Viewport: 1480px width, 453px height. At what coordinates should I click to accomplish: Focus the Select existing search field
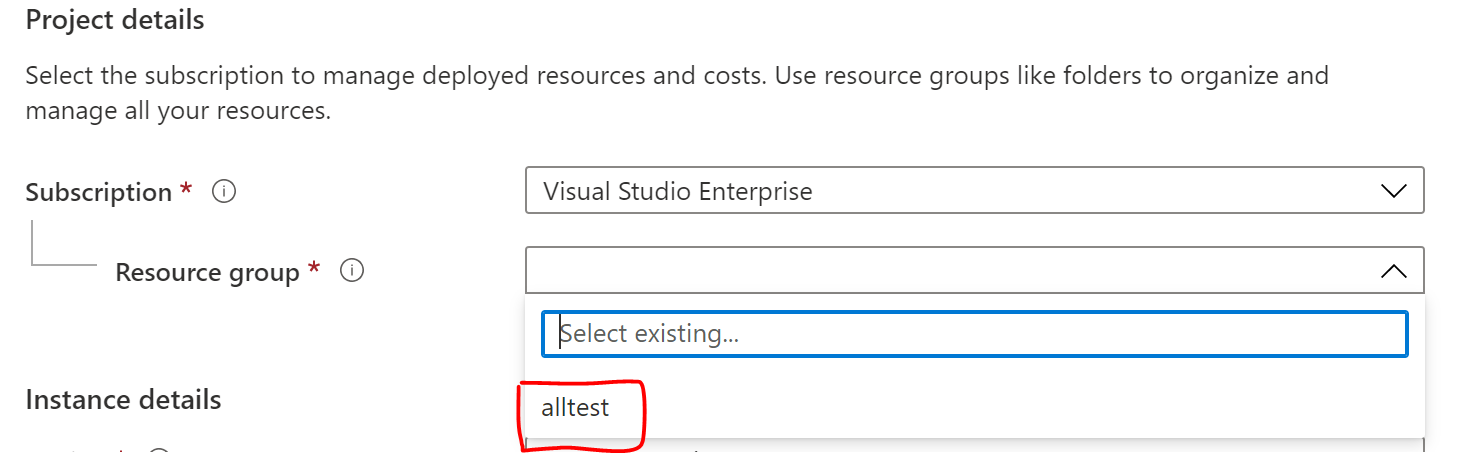coord(974,333)
